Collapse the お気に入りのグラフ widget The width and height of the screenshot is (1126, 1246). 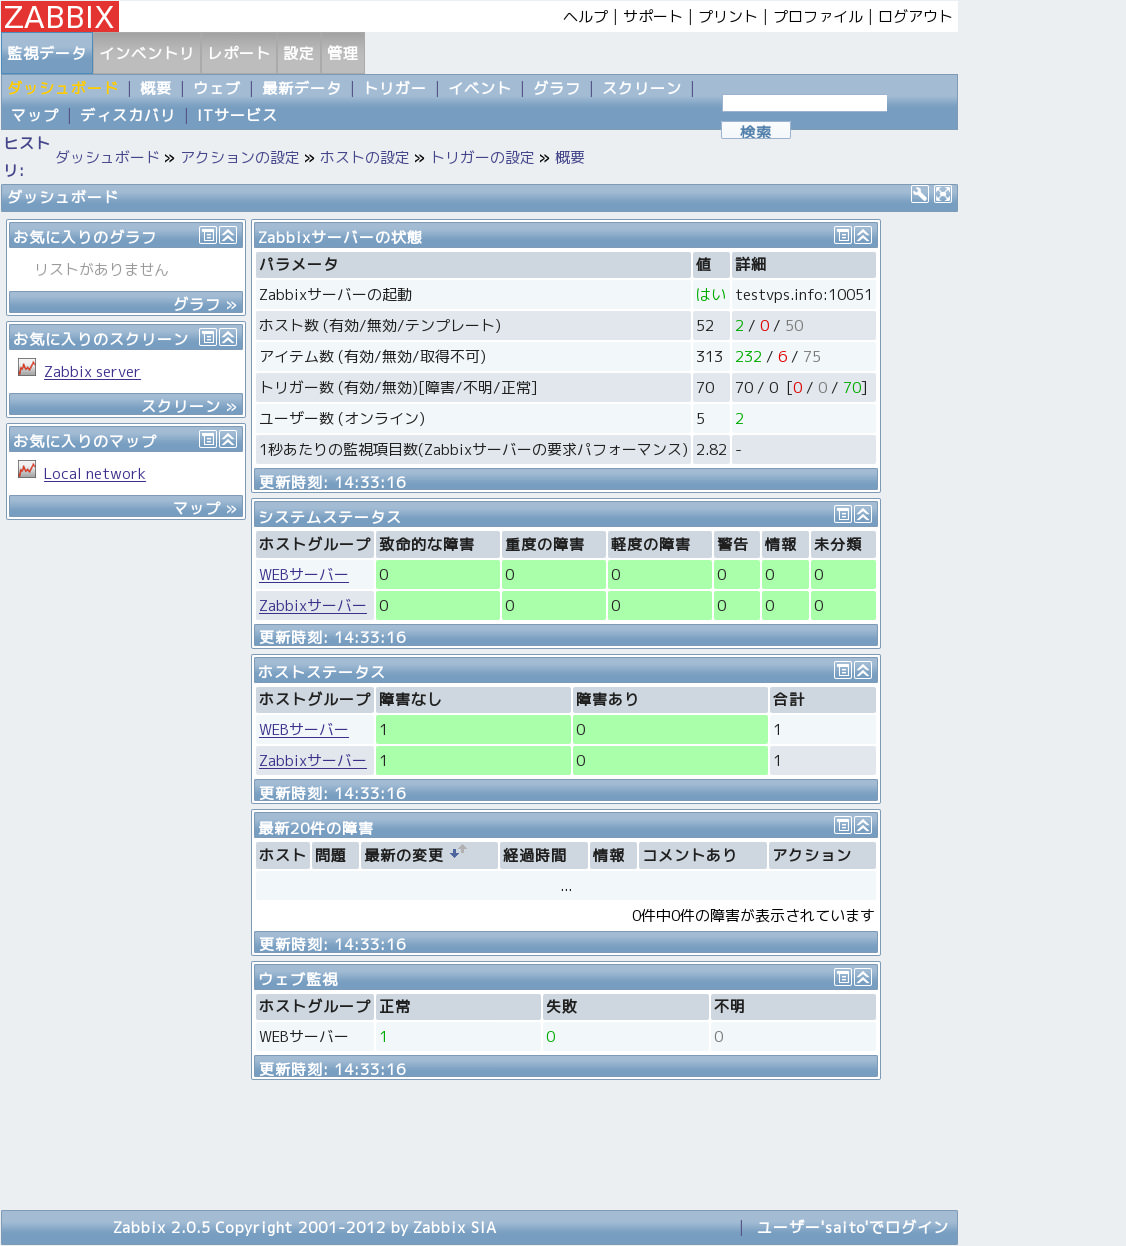pyautogui.click(x=228, y=235)
